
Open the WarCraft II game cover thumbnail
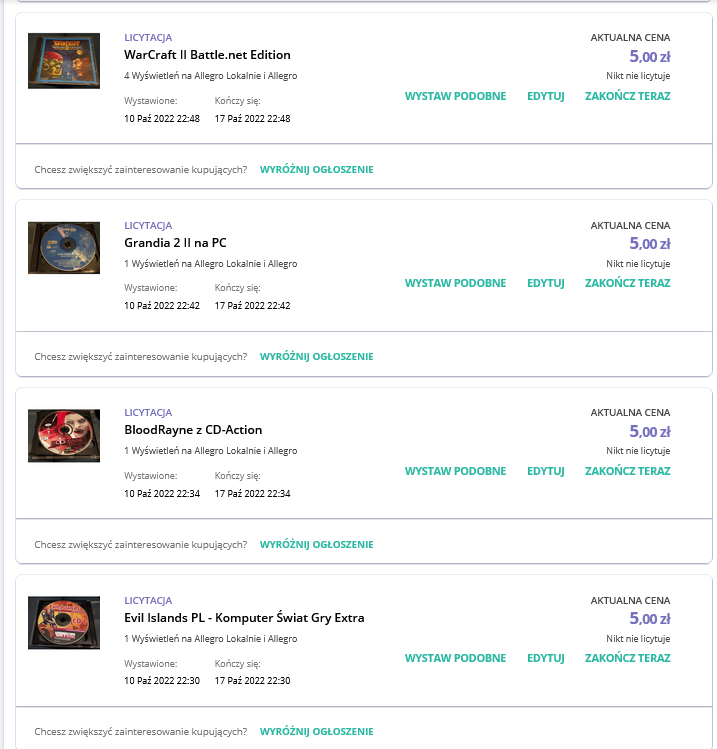[x=64, y=61]
